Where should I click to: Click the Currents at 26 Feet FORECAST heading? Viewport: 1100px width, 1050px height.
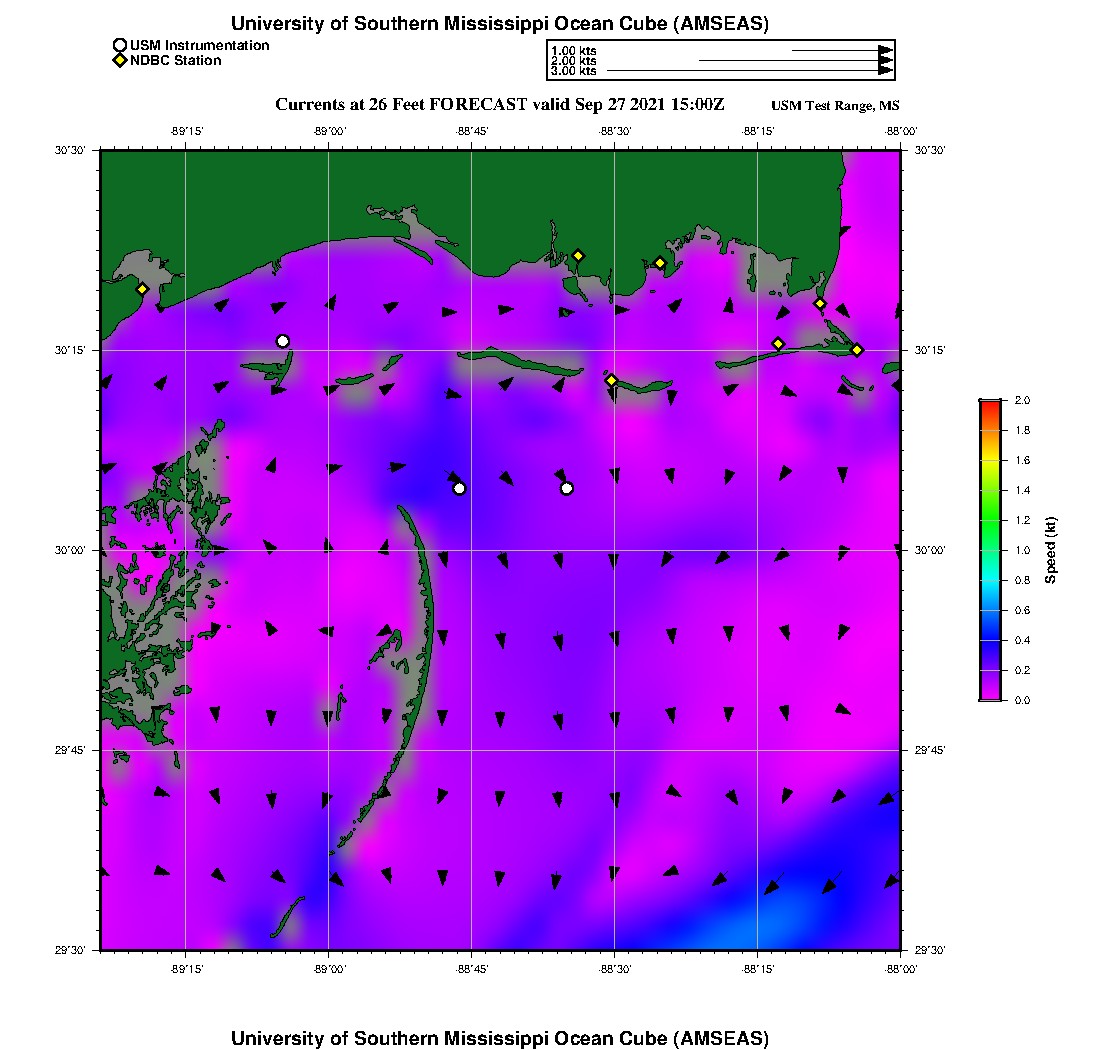499,105
